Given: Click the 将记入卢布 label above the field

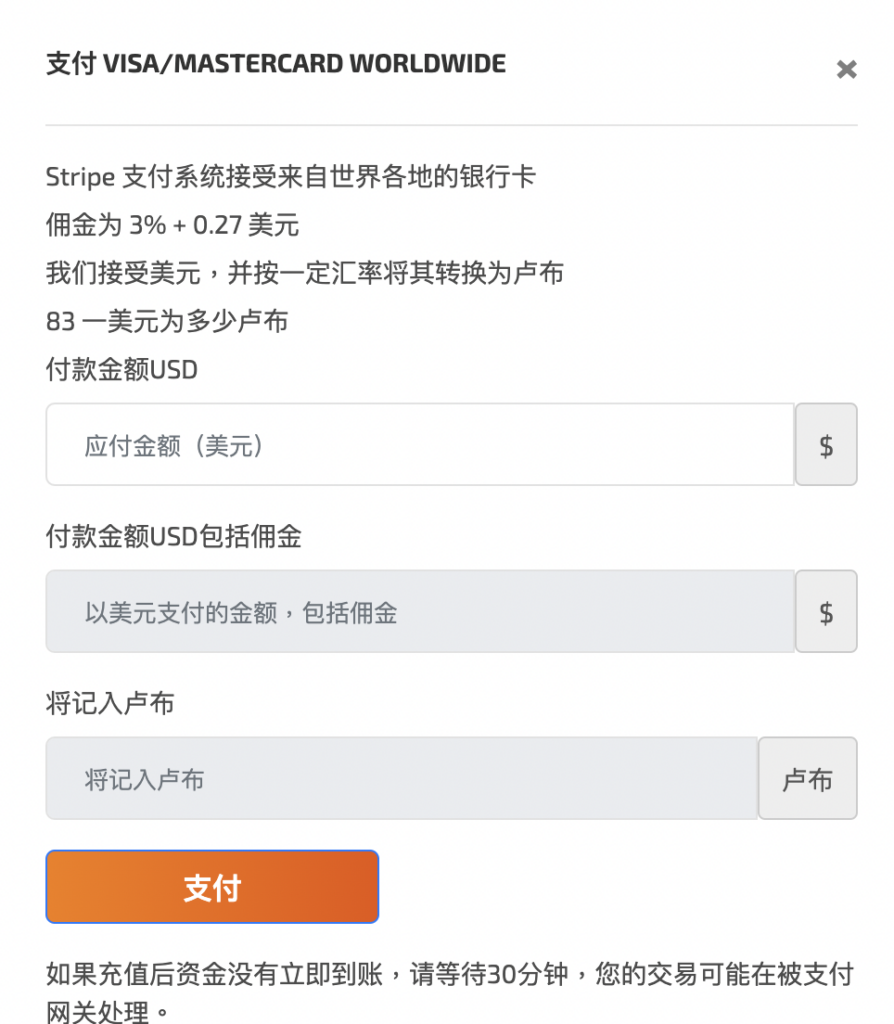Looking at the screenshot, I should click(110, 704).
